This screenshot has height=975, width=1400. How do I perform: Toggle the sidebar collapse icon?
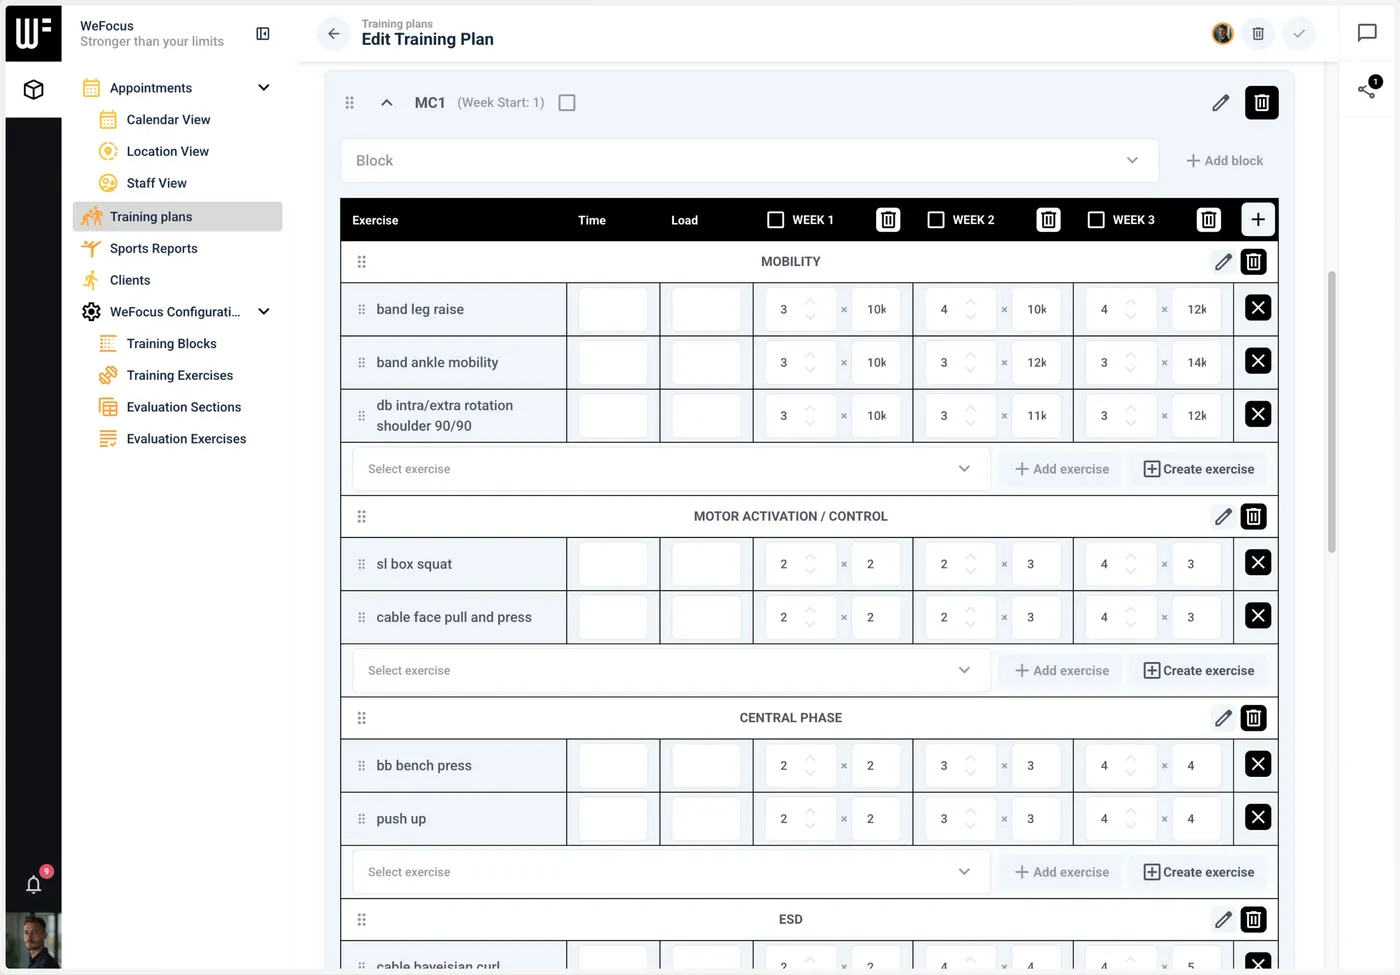coord(263,34)
